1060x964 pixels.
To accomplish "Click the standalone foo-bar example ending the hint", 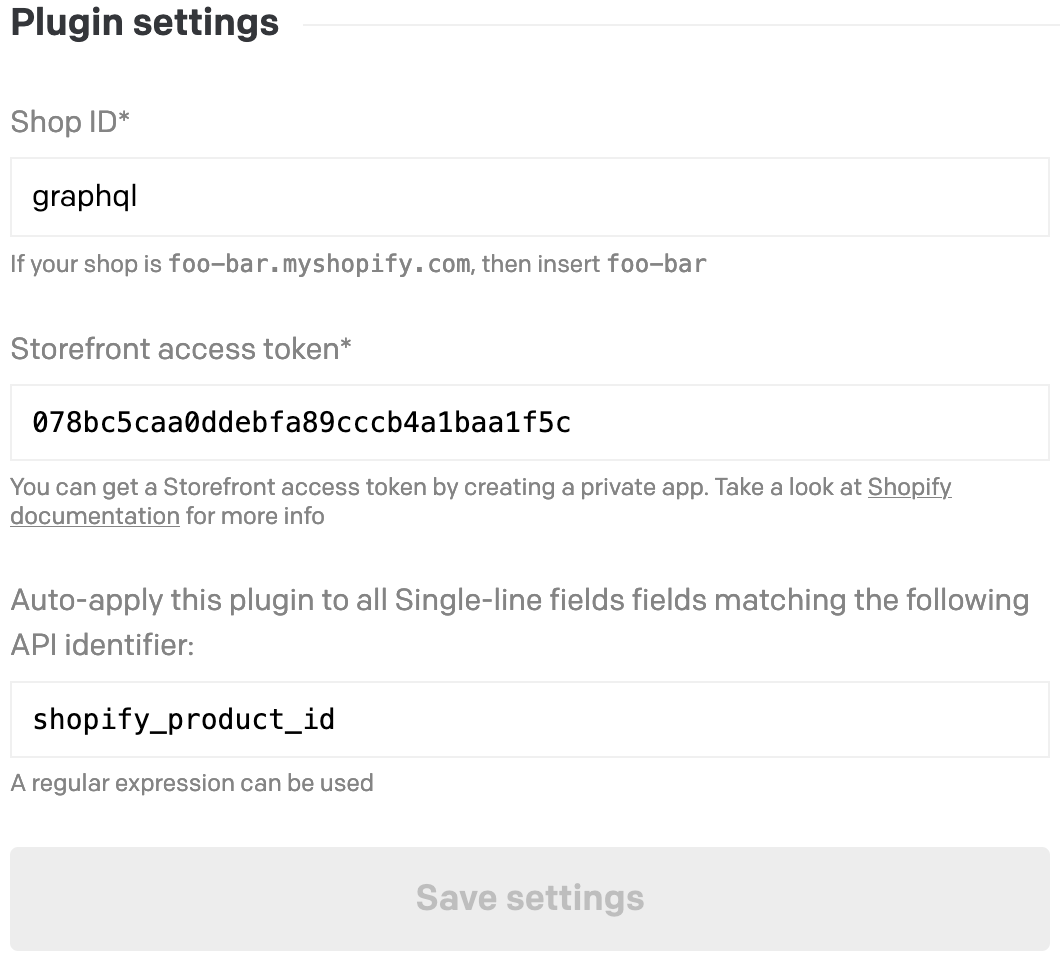I will tap(657, 265).
